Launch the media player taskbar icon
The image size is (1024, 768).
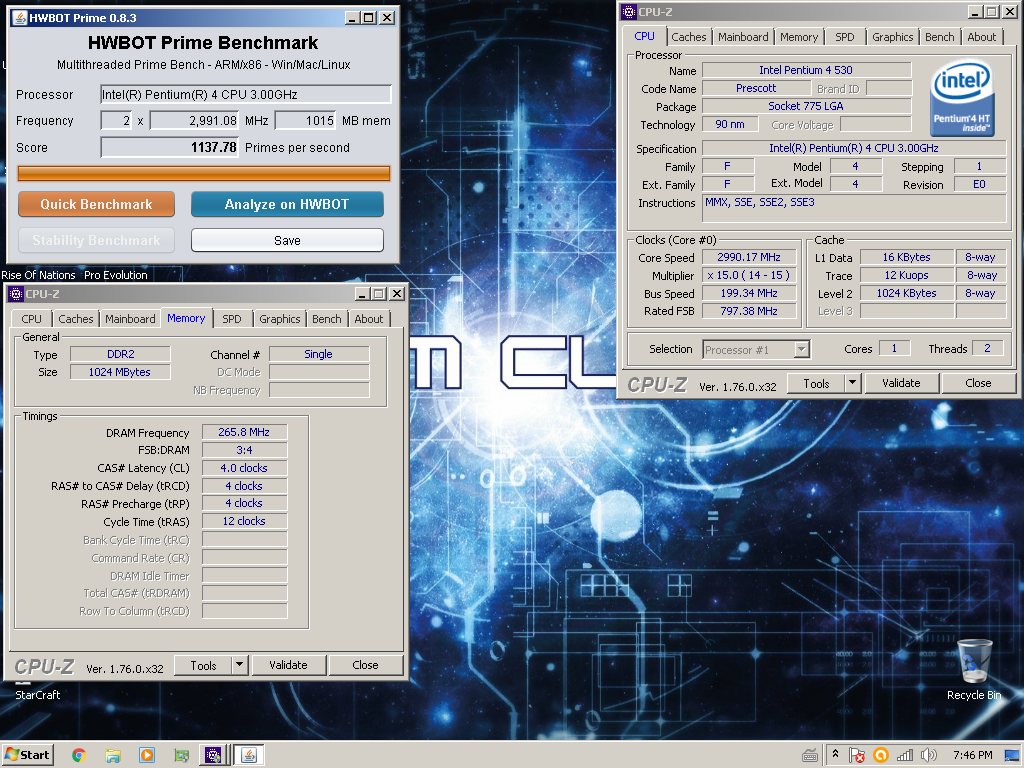click(147, 755)
